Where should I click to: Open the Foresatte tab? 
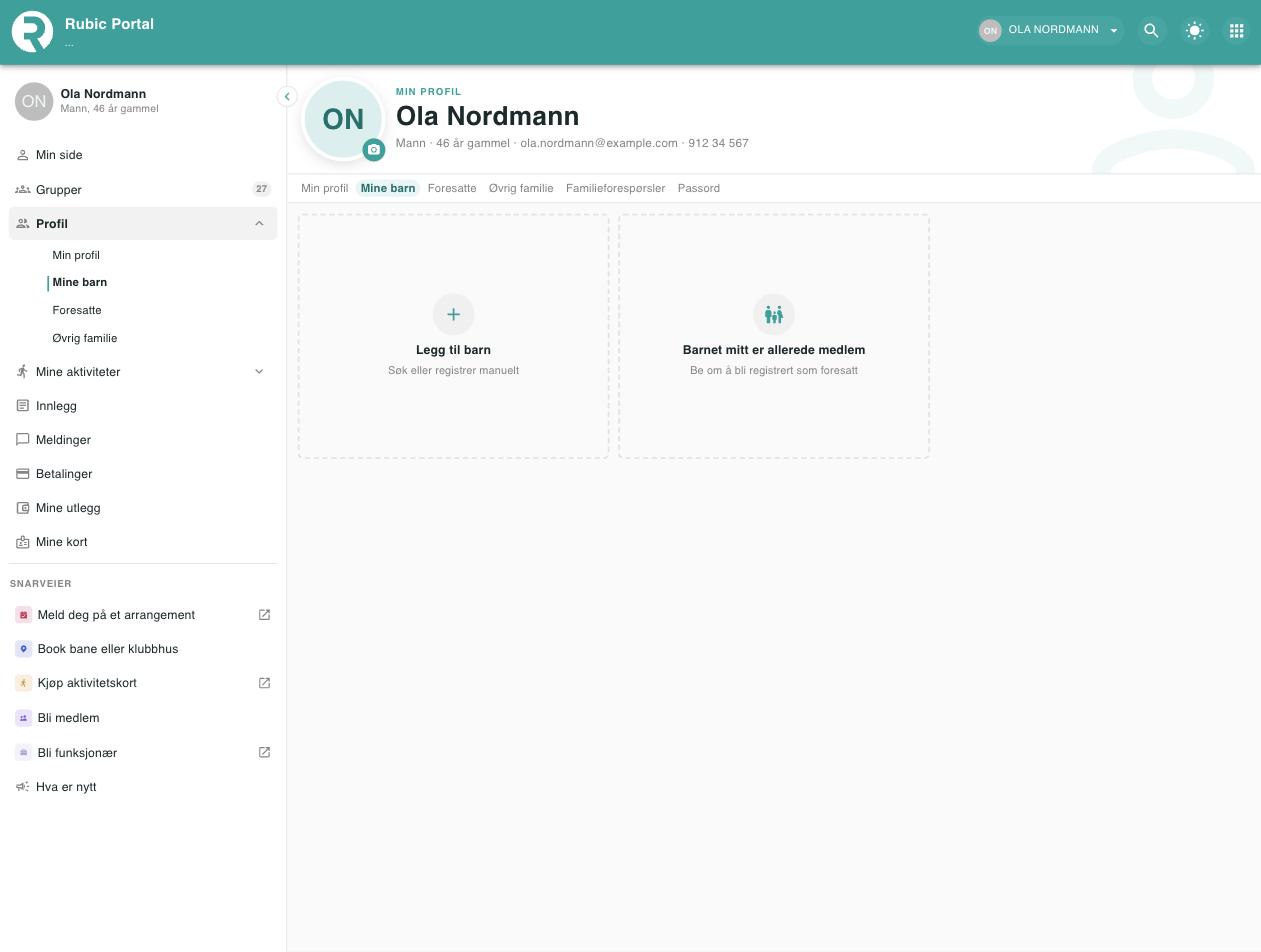[452, 188]
